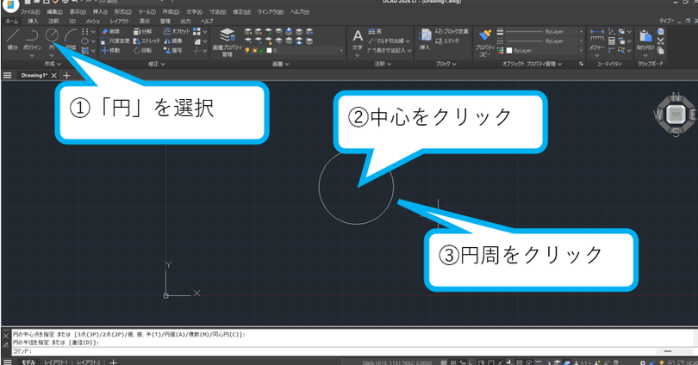Switch to the 注釈 ribbon tab
698x365 pixels.
tap(53, 21)
